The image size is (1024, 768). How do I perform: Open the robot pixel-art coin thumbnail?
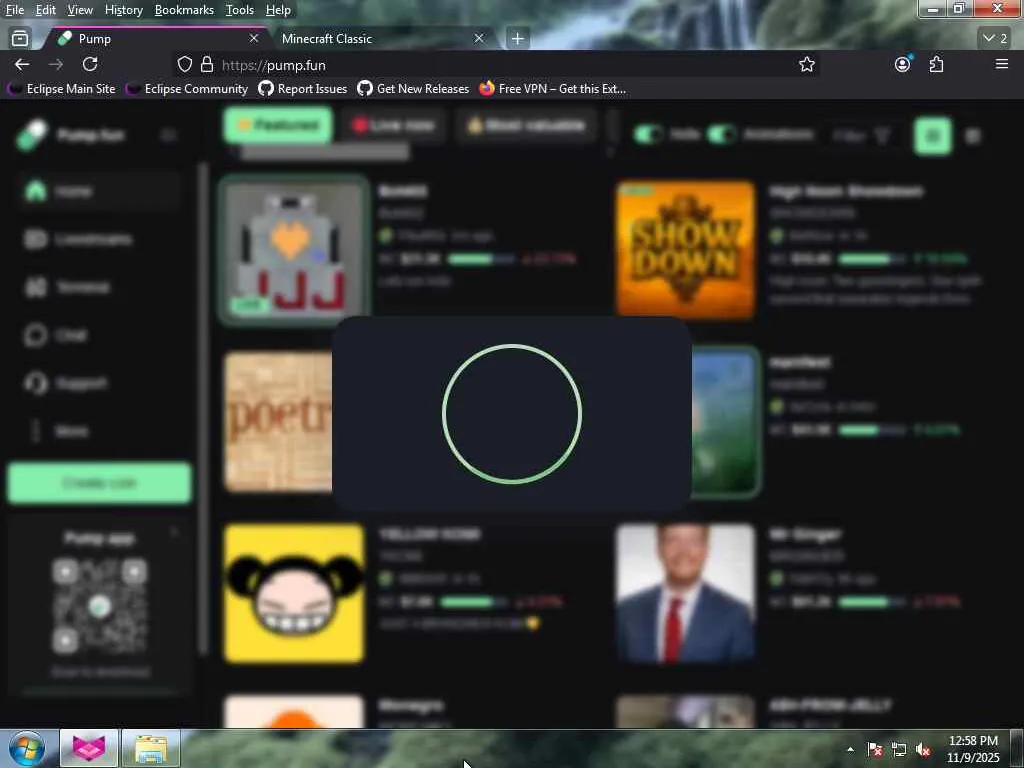click(x=295, y=250)
